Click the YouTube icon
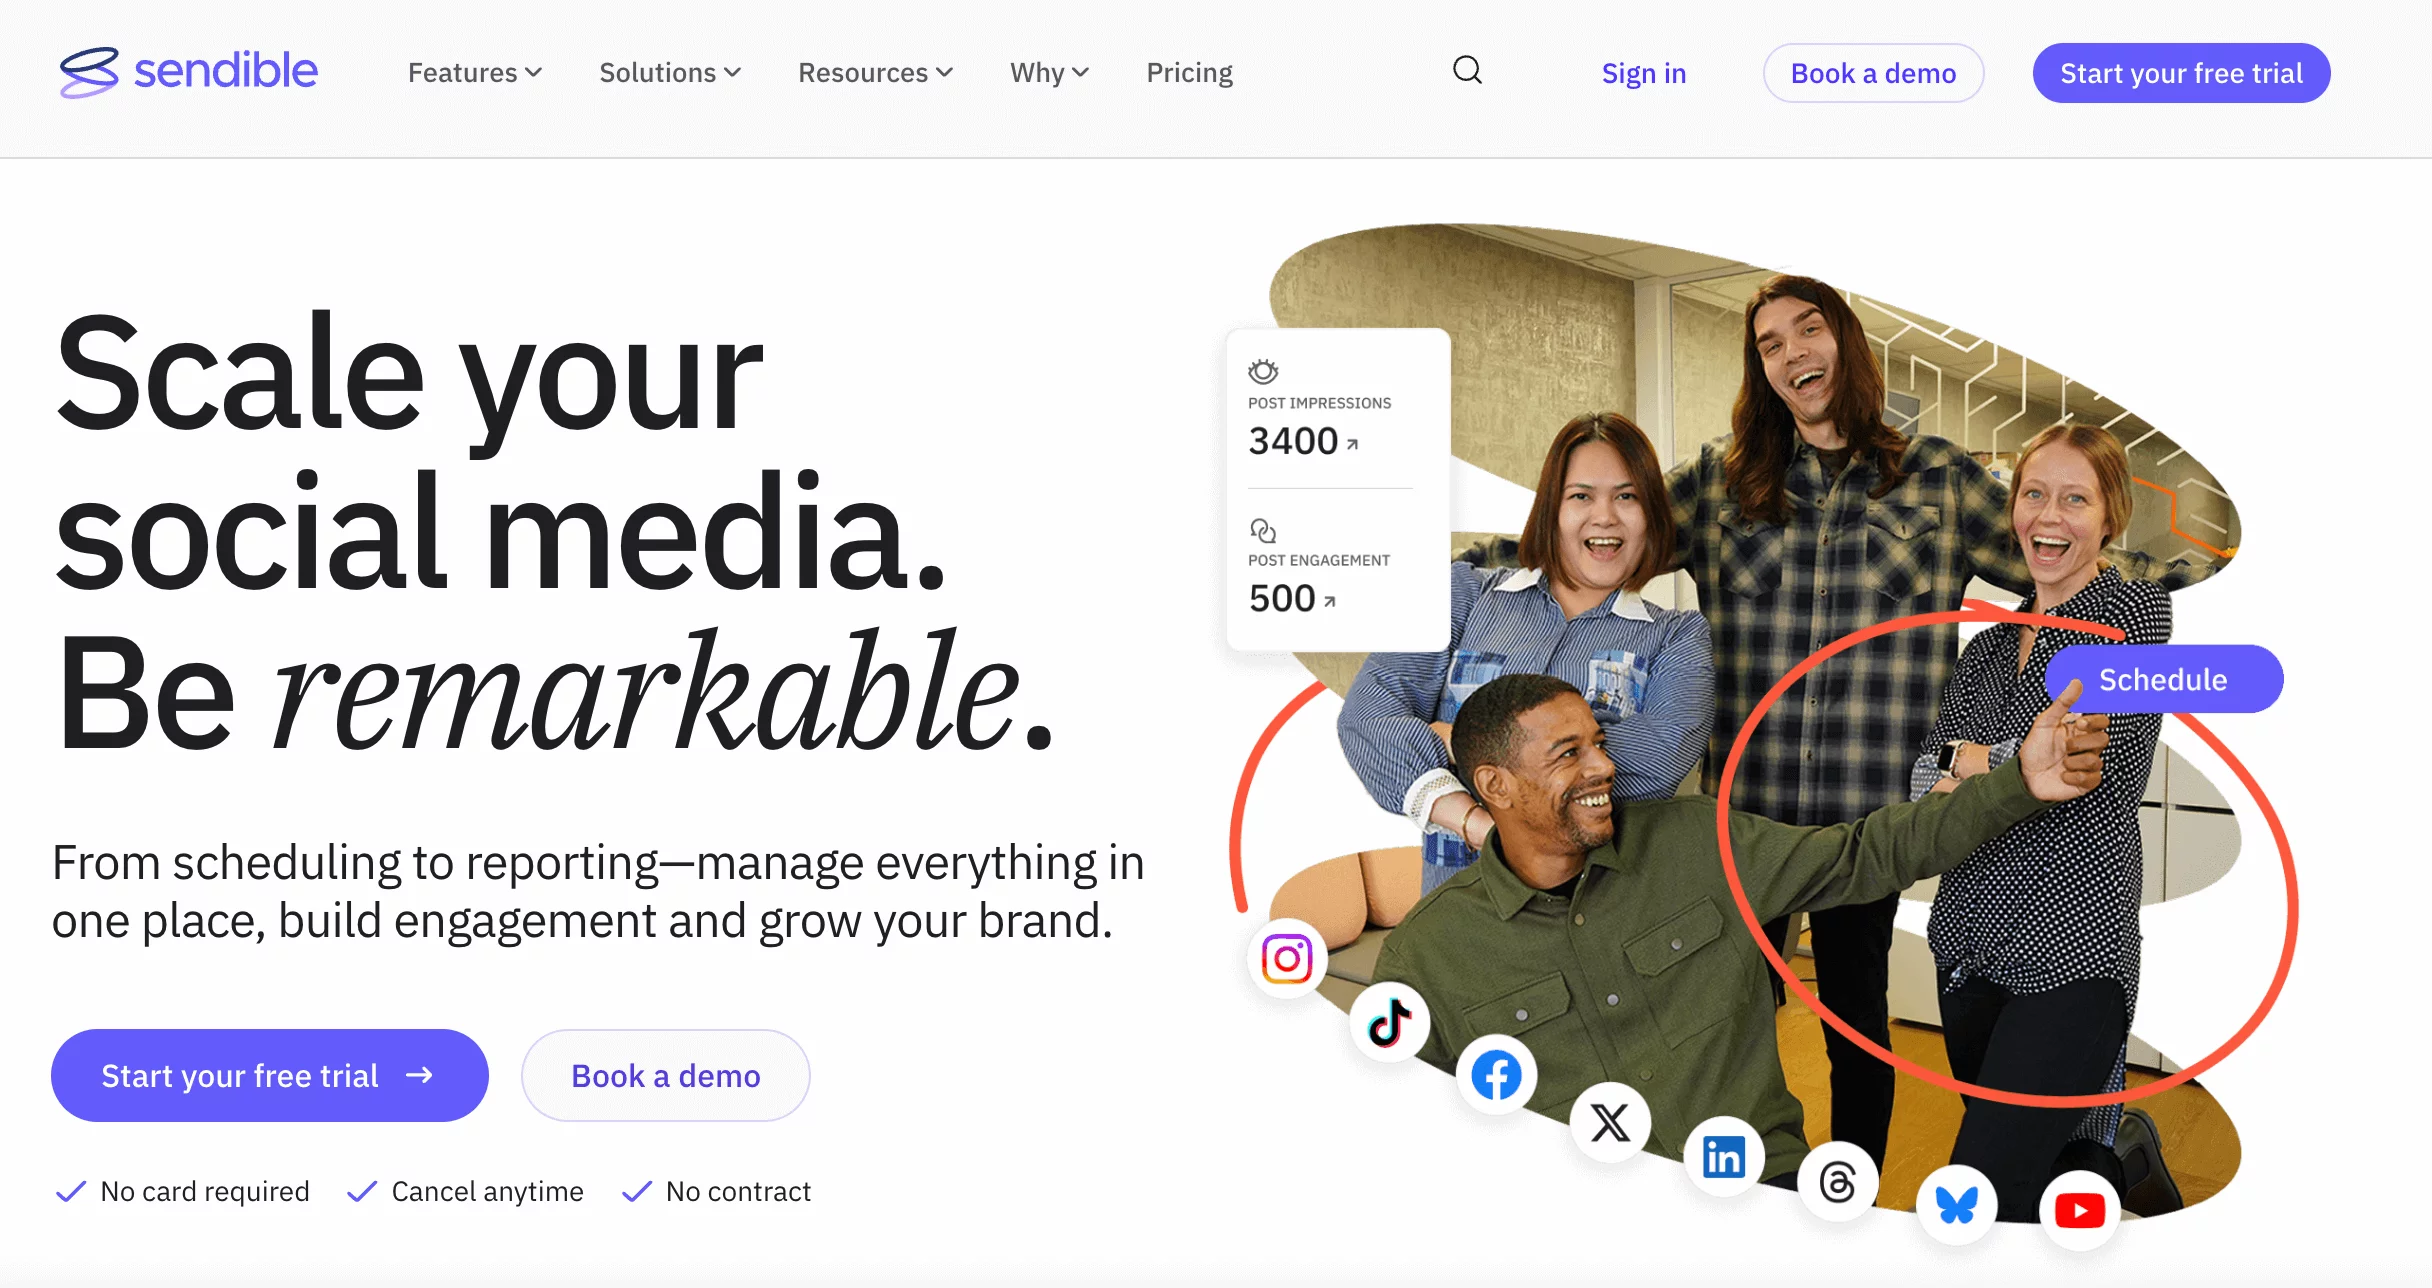2432x1288 pixels. click(2080, 1210)
